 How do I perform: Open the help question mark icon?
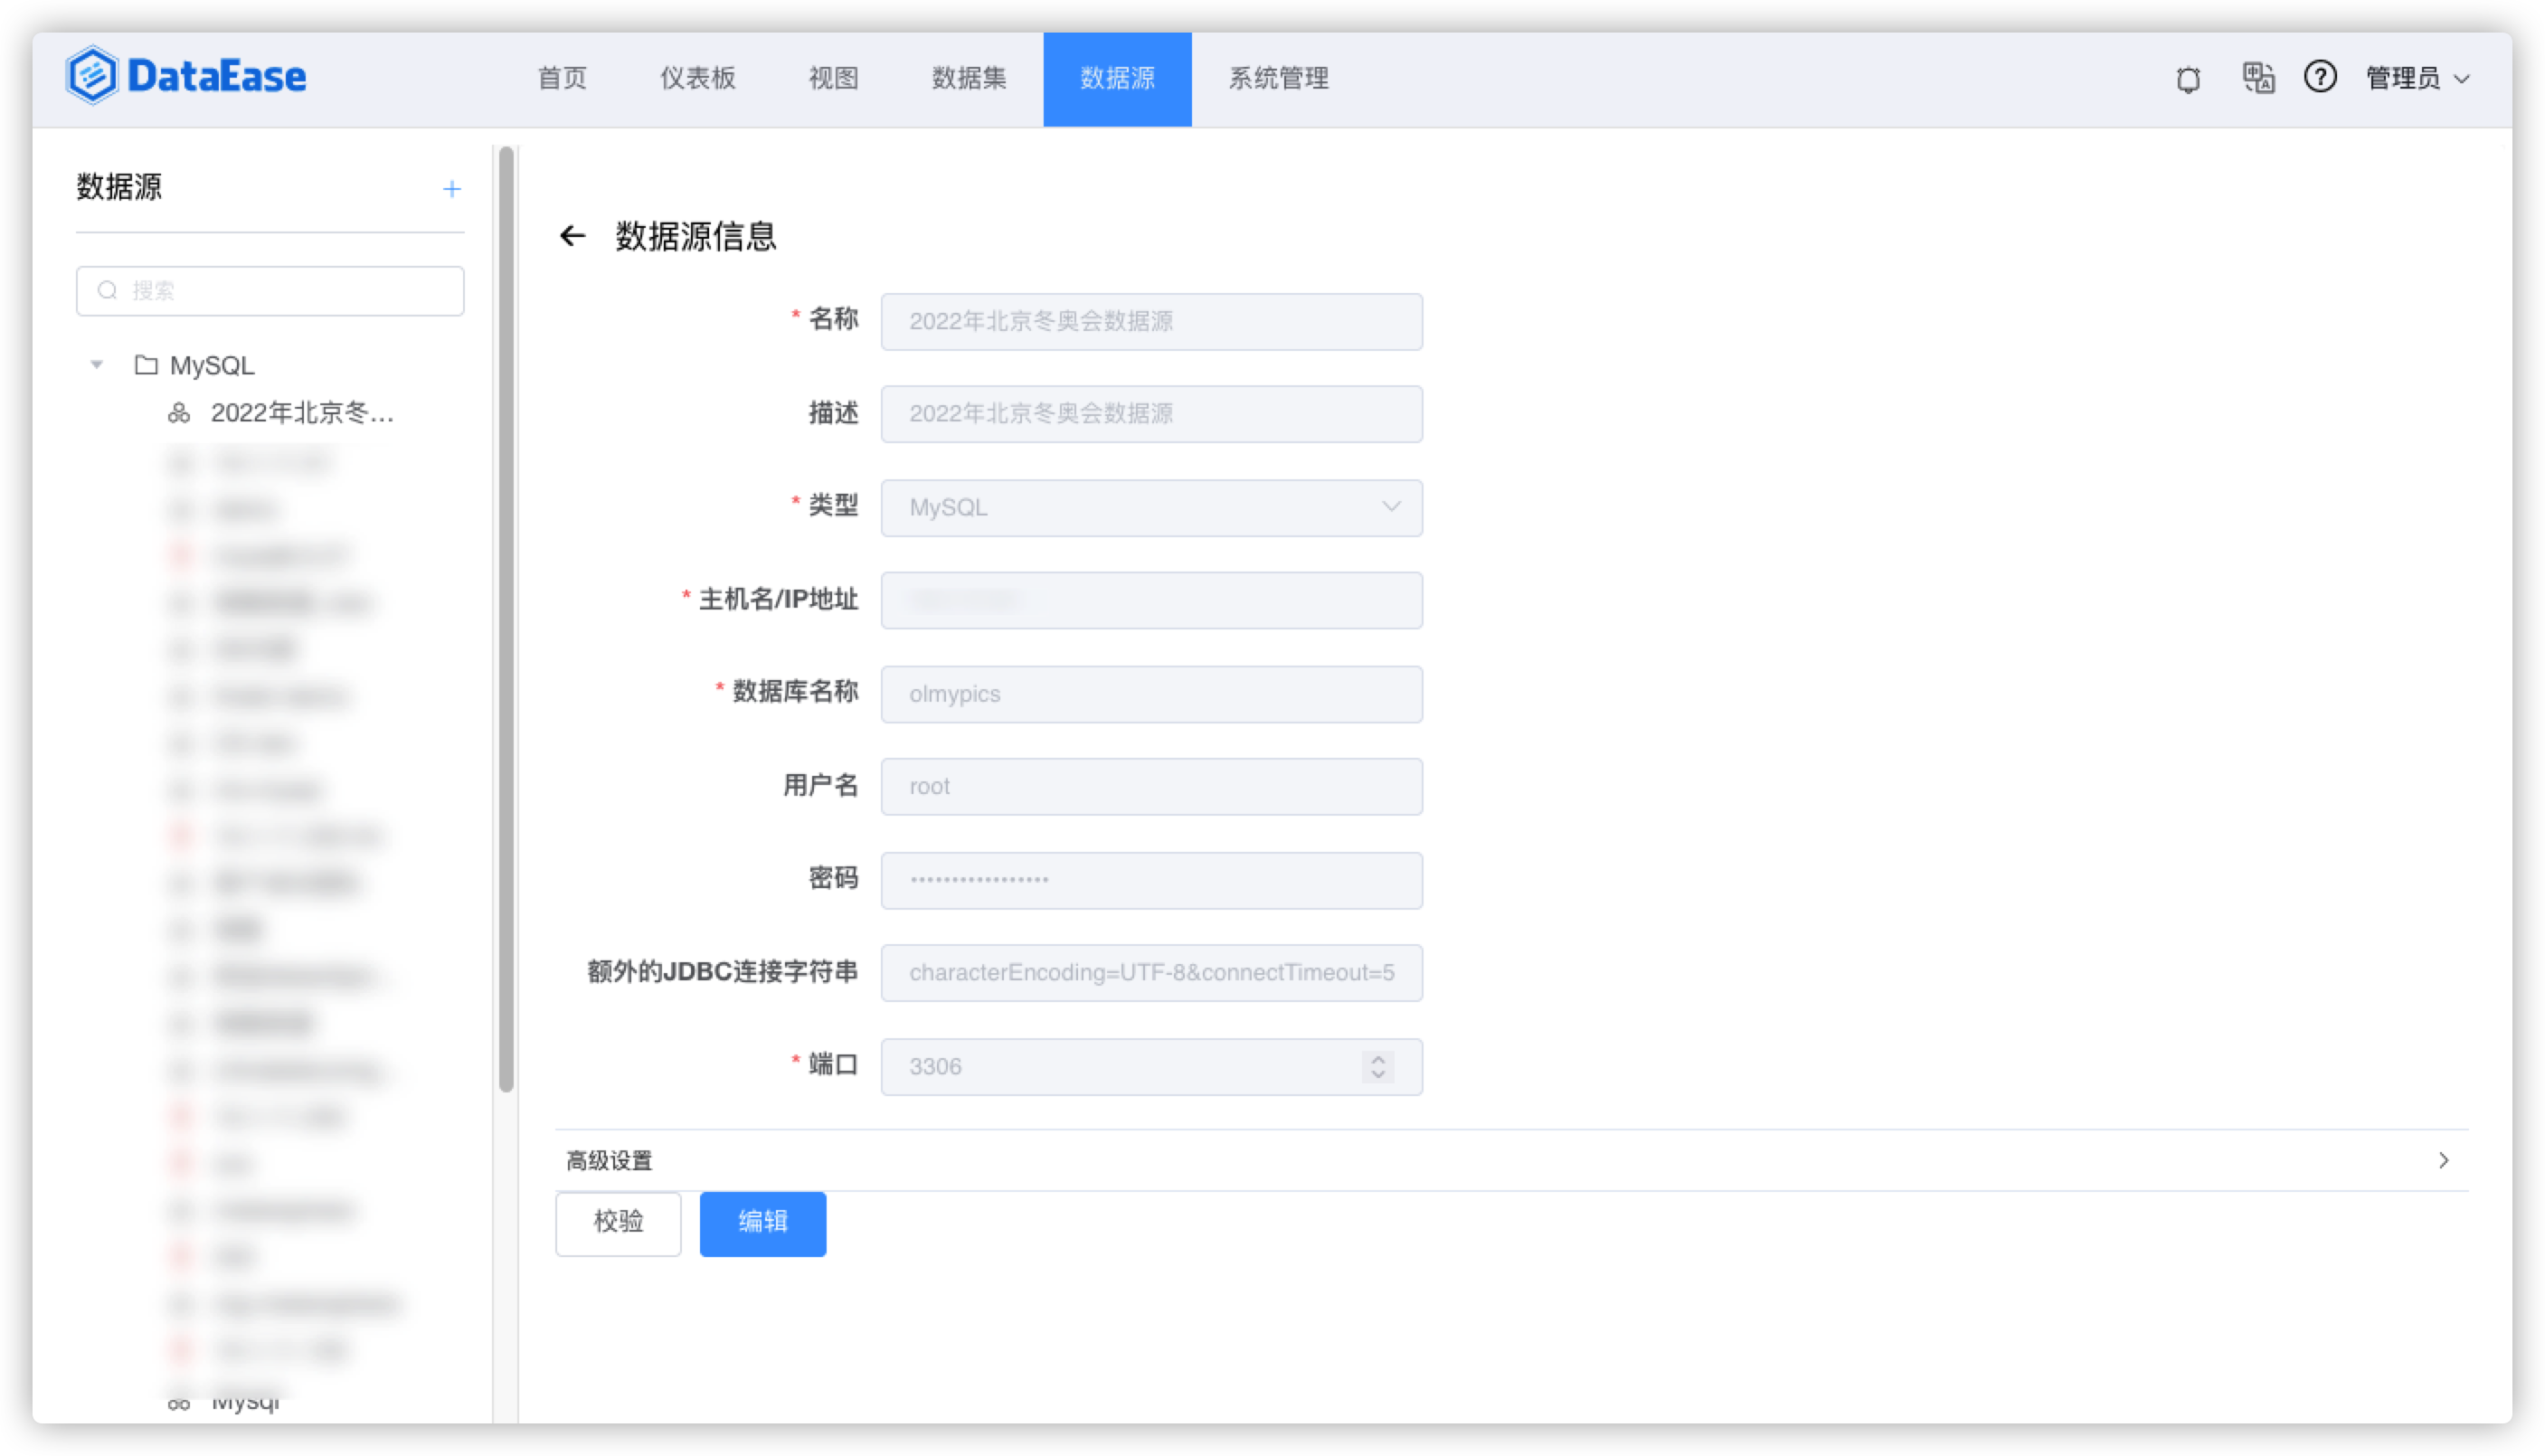(2320, 77)
